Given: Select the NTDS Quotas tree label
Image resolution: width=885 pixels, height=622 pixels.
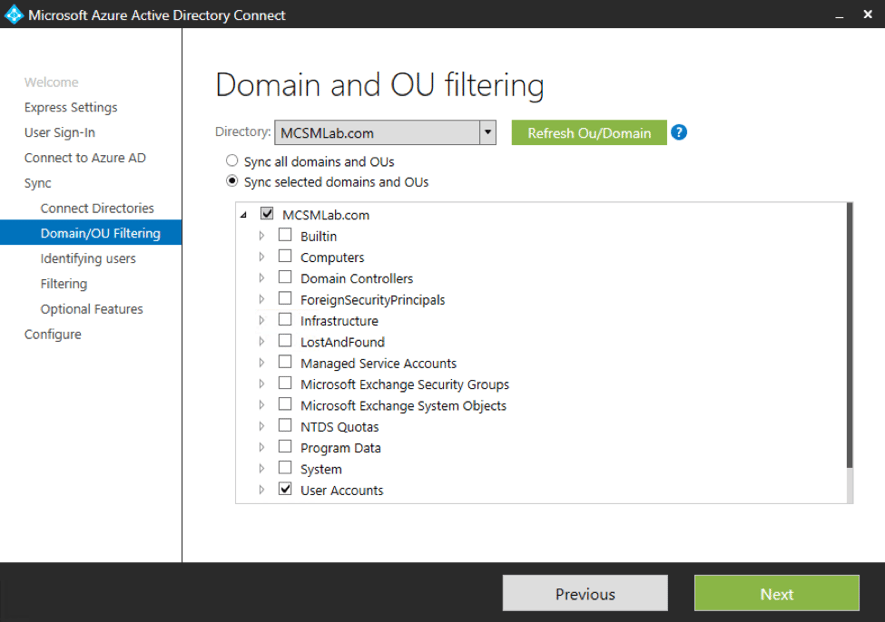Looking at the screenshot, I should click(339, 427).
